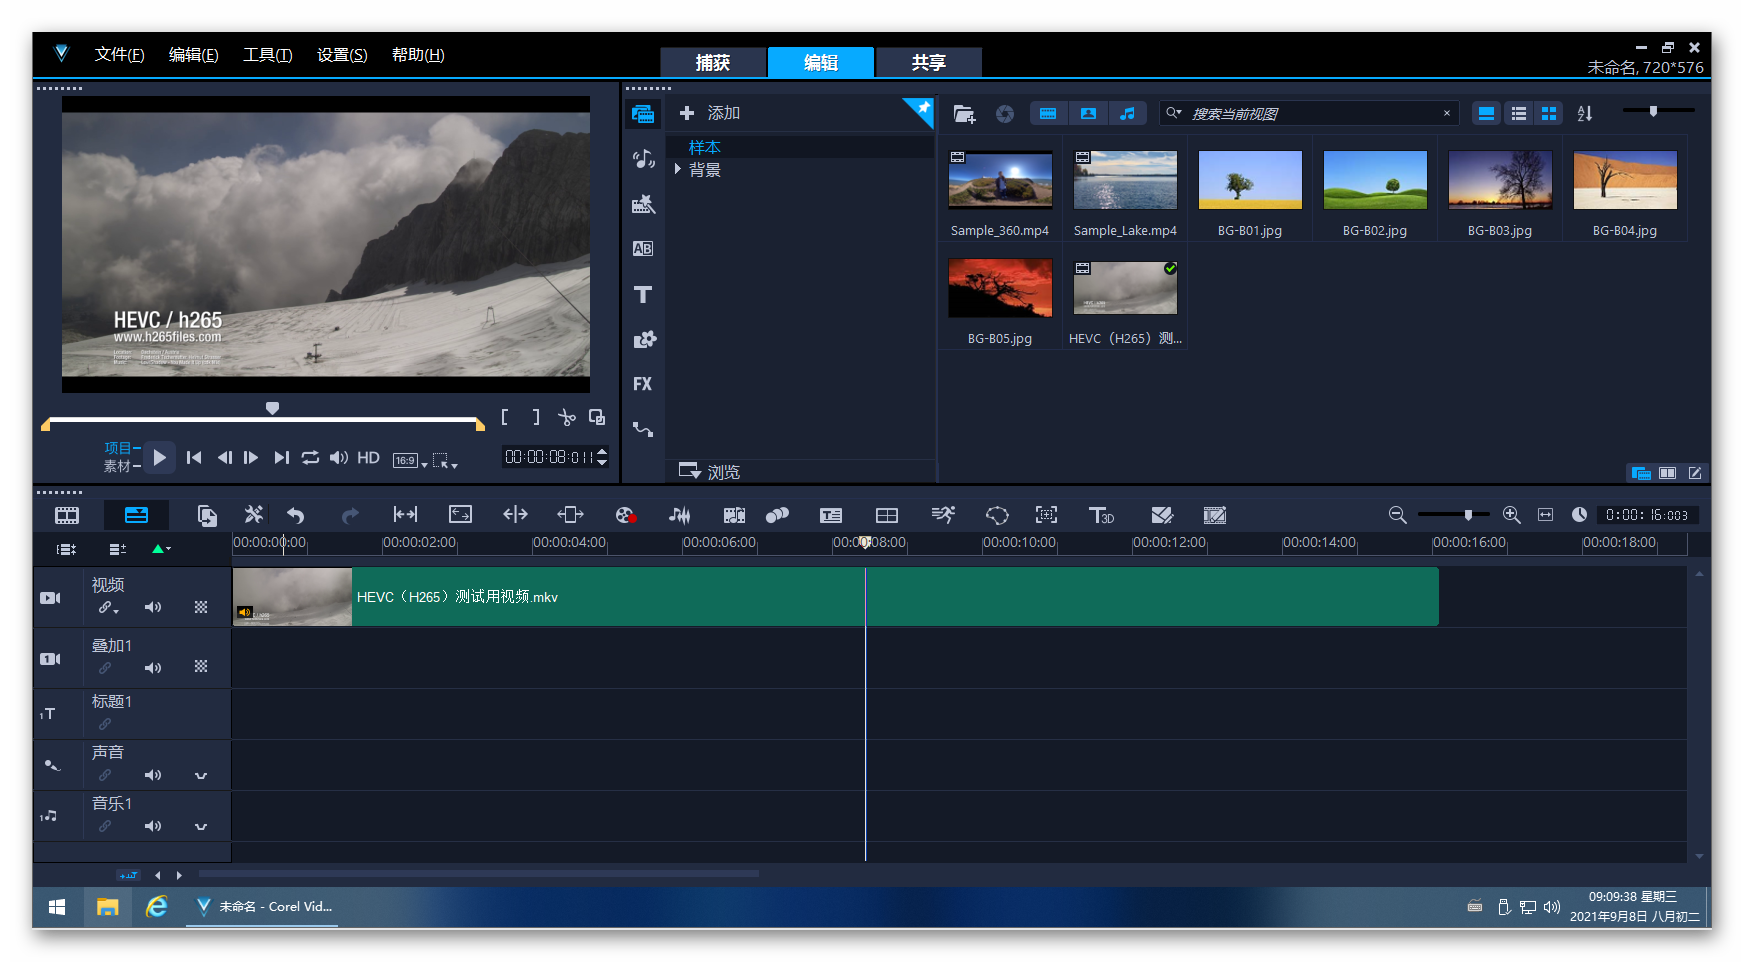This screenshot has width=1744, height=962.
Task: Play the preview with the Play button
Action: coord(160,458)
